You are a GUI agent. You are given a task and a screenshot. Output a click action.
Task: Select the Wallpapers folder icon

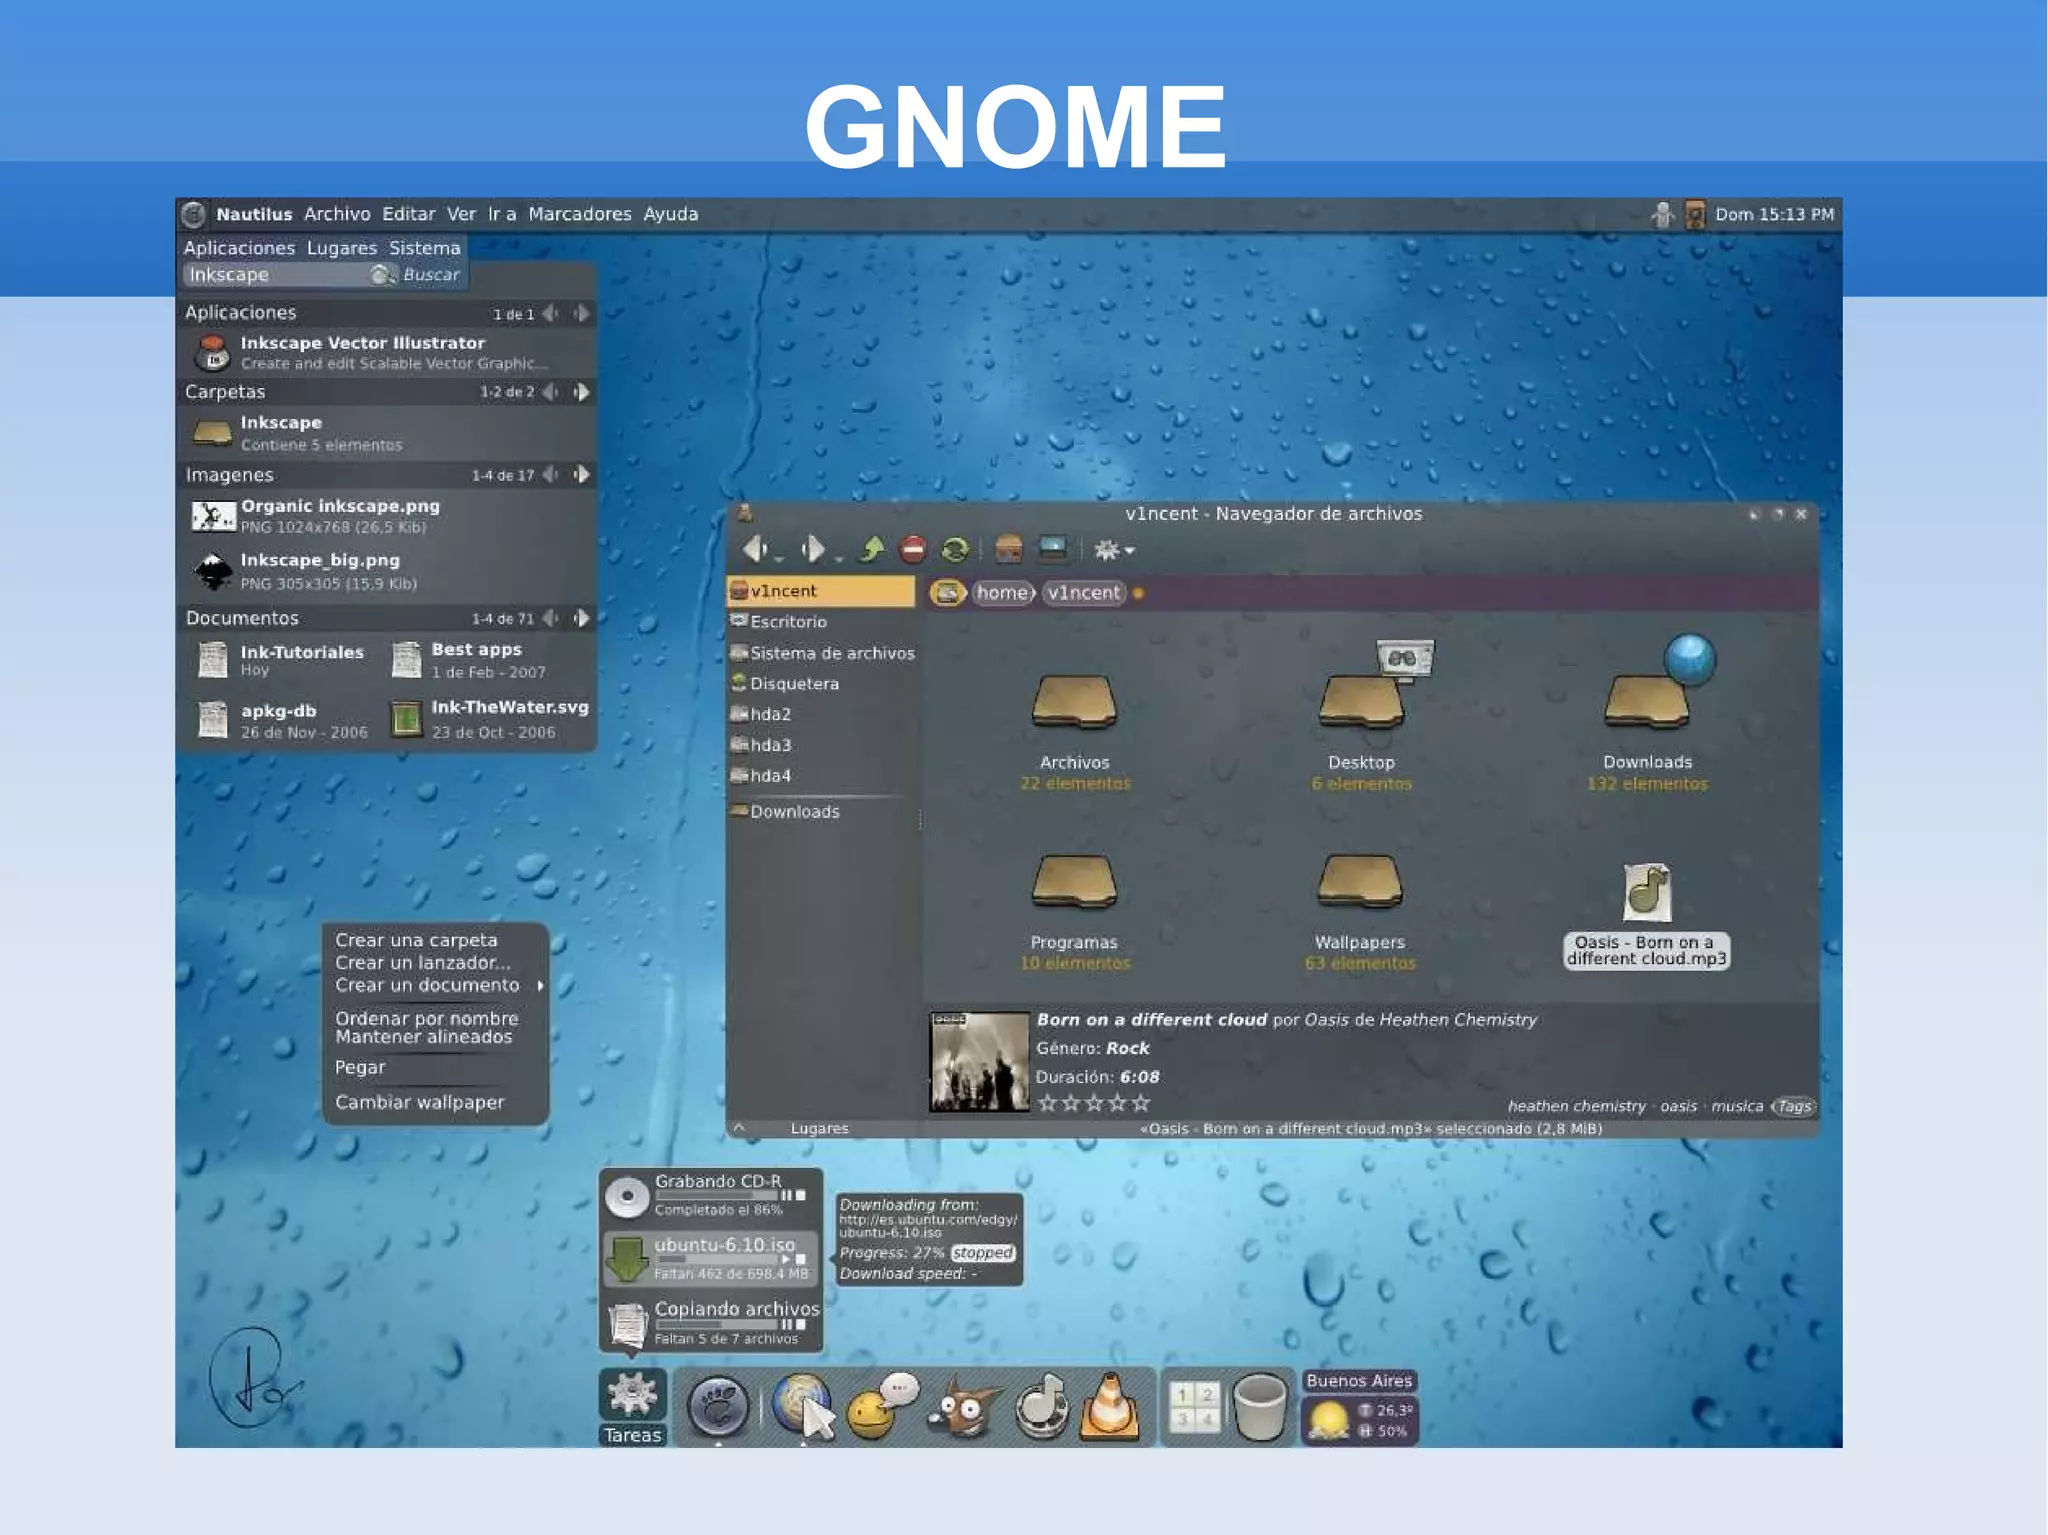1360,881
